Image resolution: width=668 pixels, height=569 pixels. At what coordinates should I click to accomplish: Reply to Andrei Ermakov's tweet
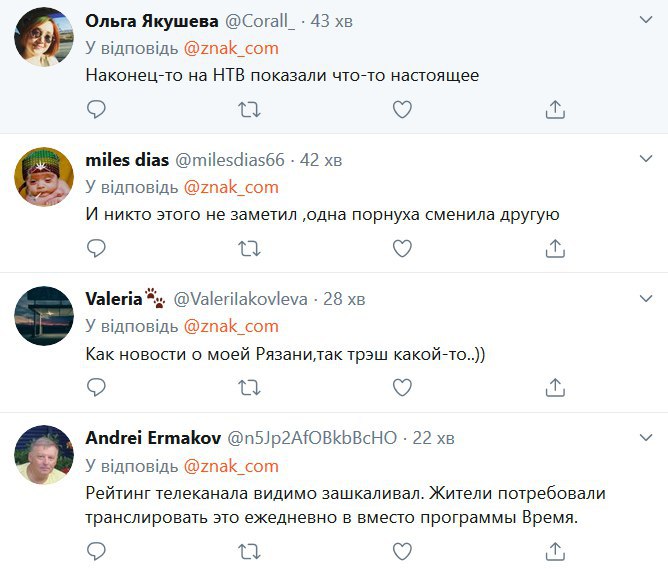click(x=96, y=550)
